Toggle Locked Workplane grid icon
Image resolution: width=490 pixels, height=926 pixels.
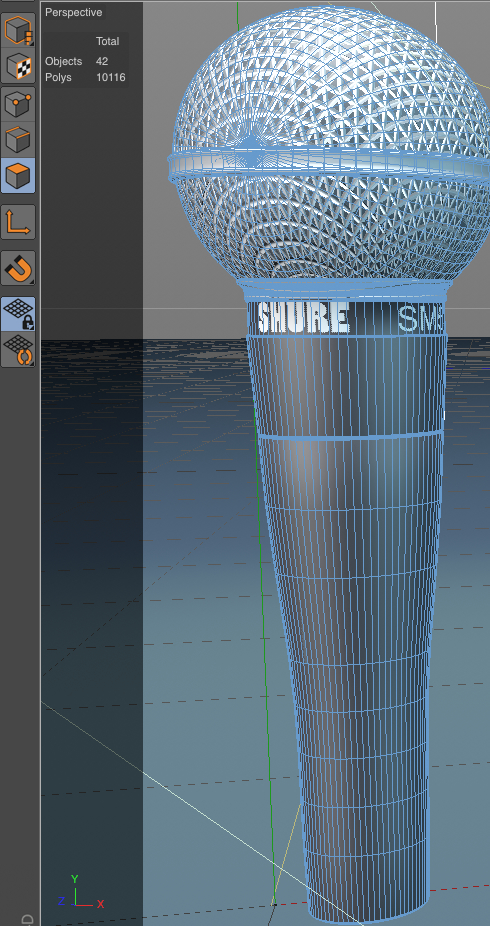[18, 314]
